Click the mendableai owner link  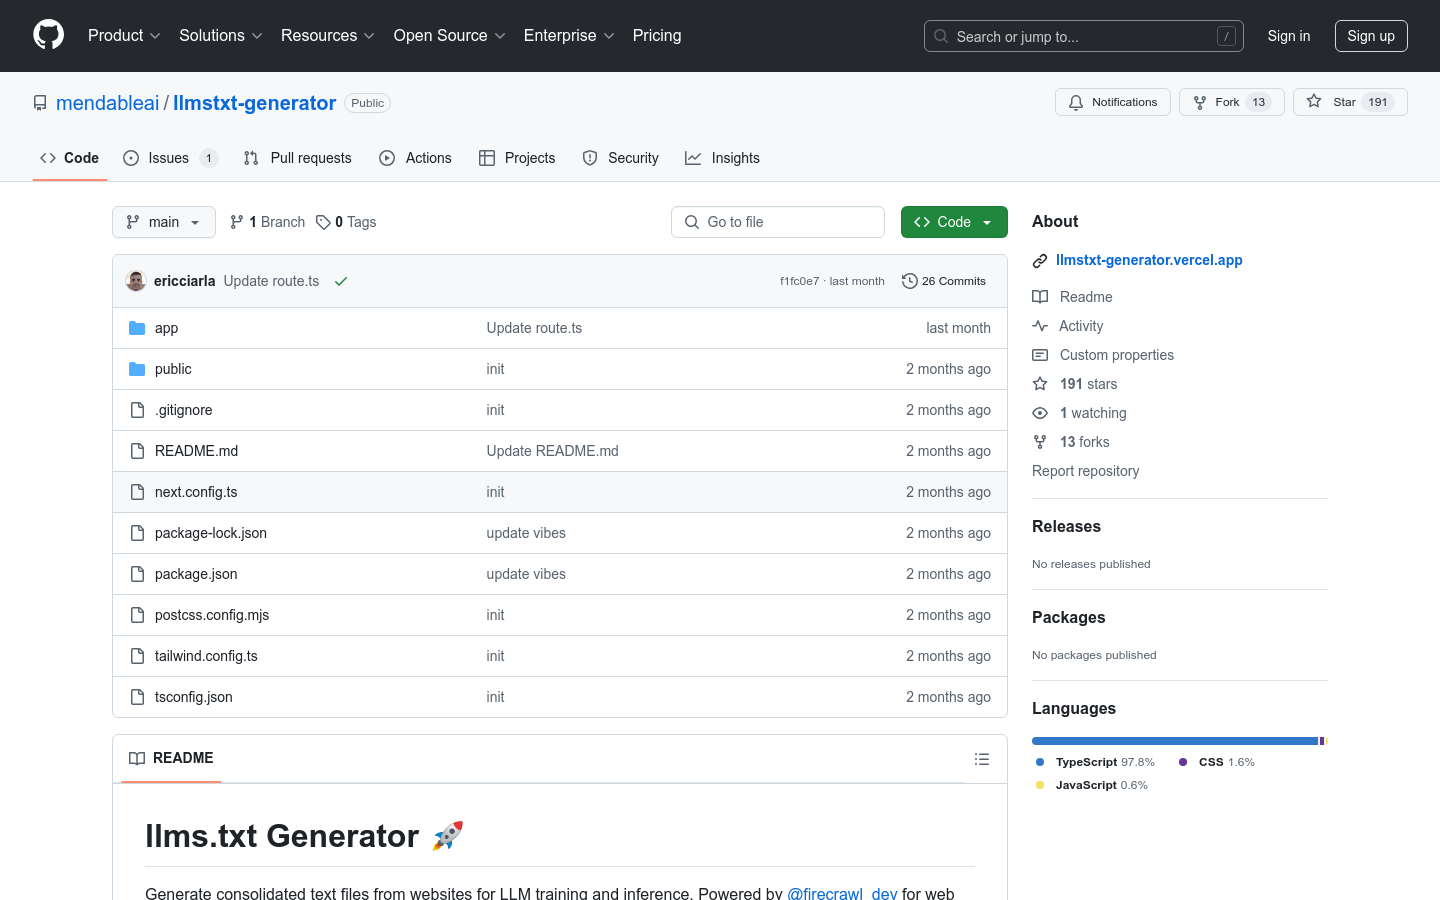108,103
